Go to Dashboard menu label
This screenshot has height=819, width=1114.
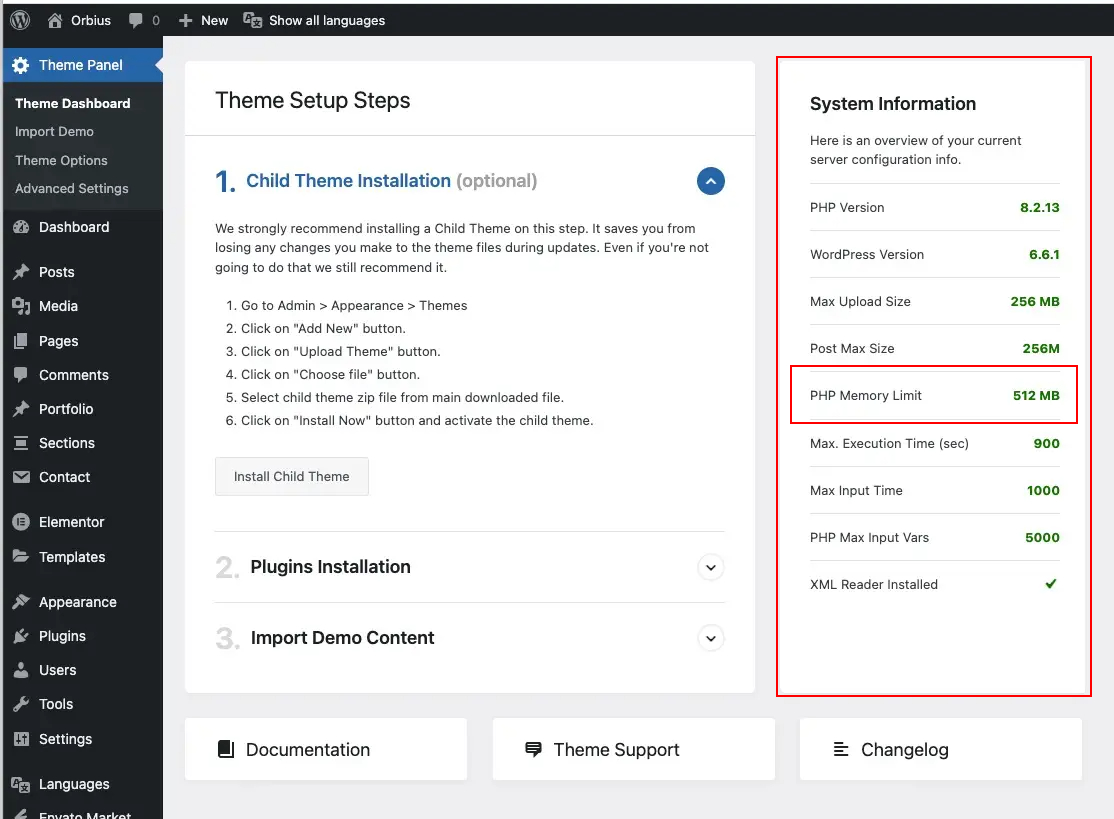[74, 227]
